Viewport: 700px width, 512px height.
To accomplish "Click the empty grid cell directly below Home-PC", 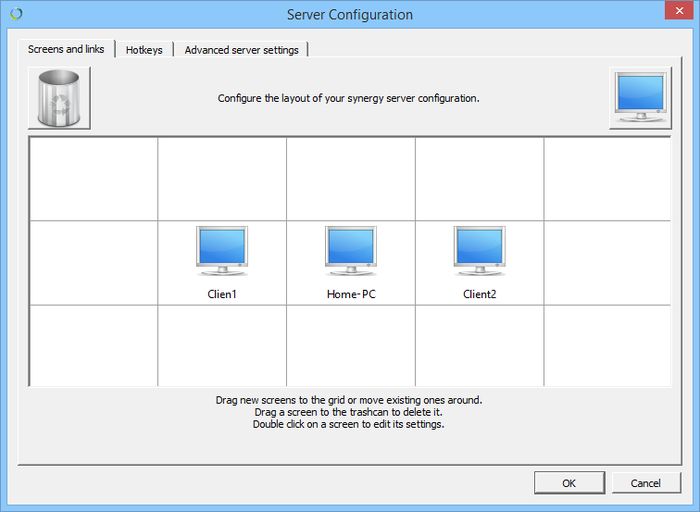I will pos(351,345).
